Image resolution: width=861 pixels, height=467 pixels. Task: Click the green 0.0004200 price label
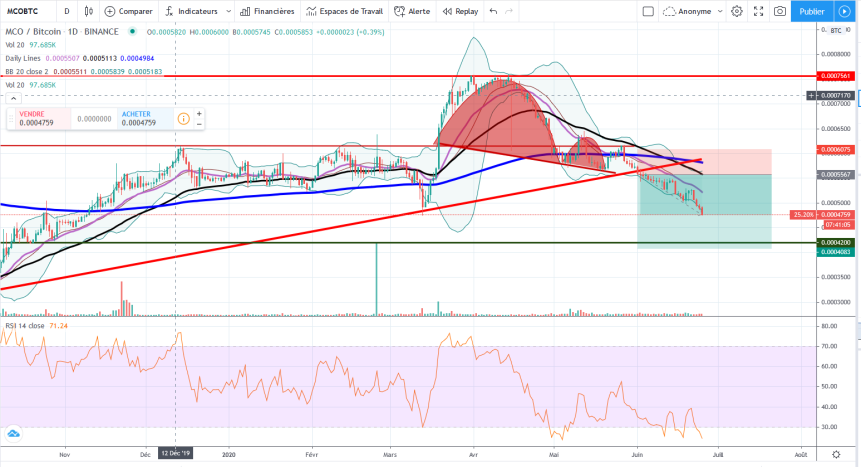[x=835, y=242]
